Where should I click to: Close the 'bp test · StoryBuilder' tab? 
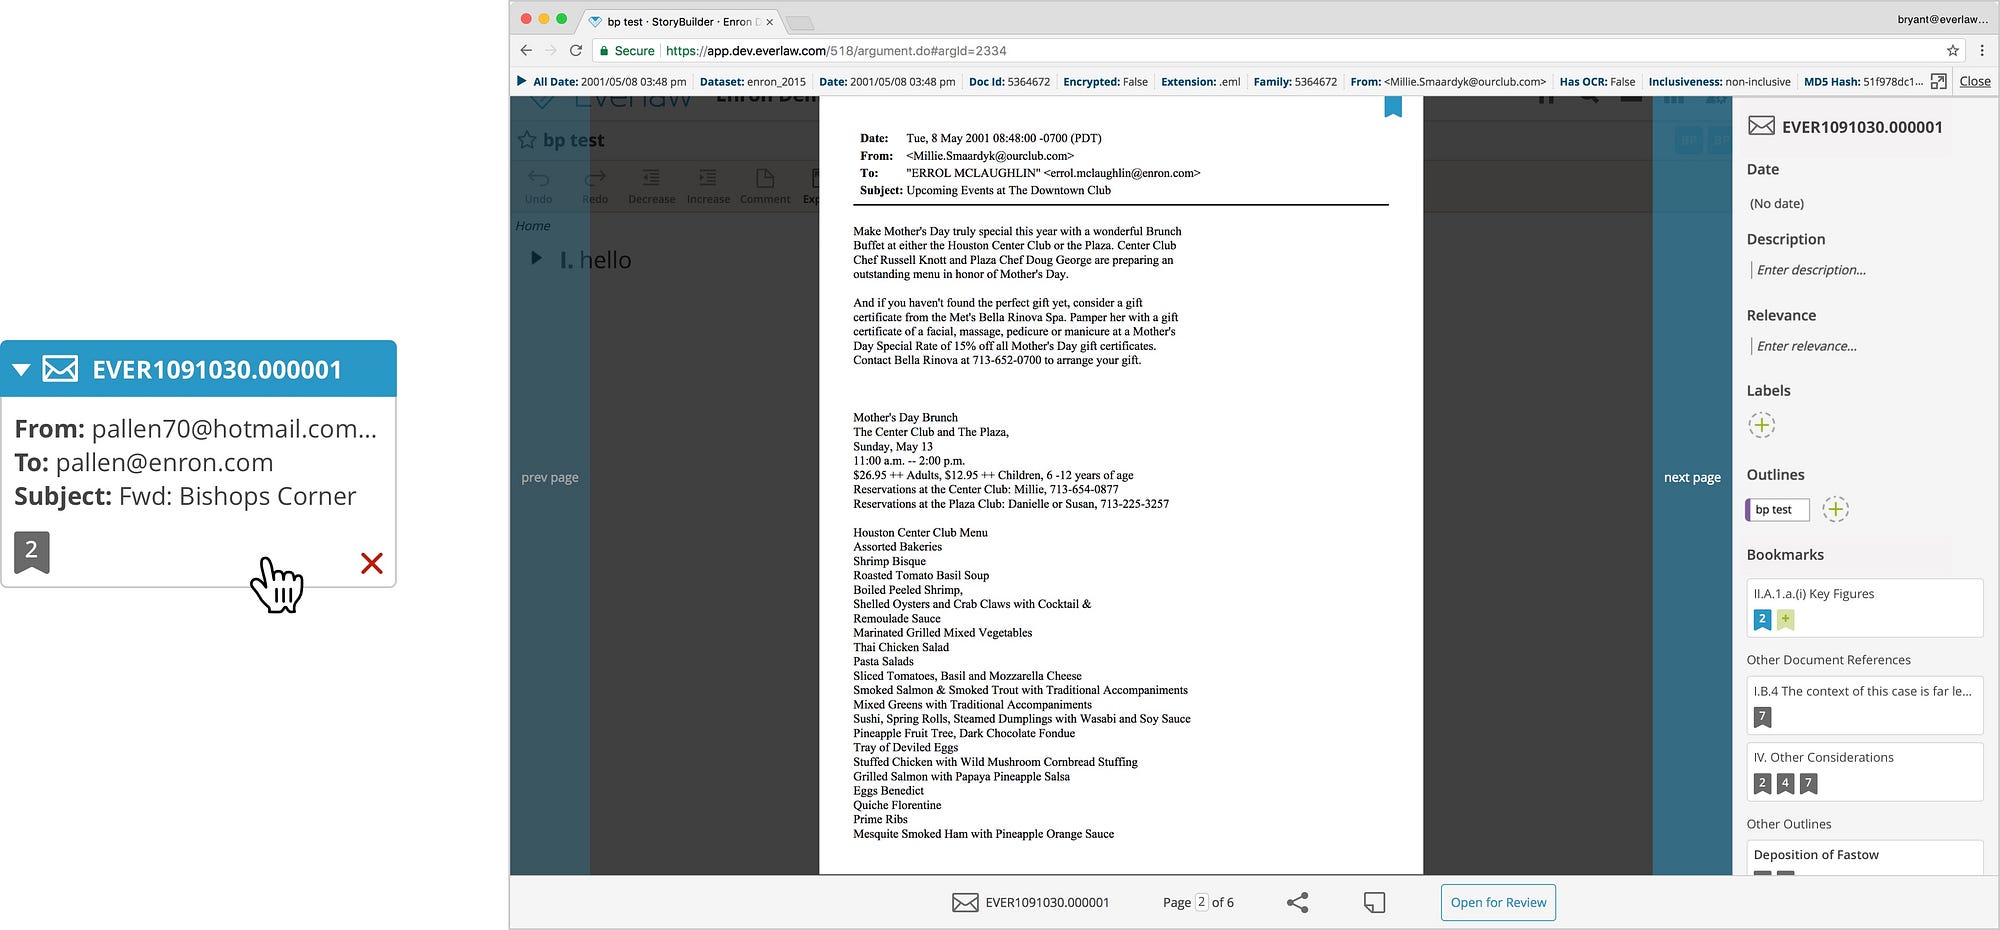coord(769,22)
